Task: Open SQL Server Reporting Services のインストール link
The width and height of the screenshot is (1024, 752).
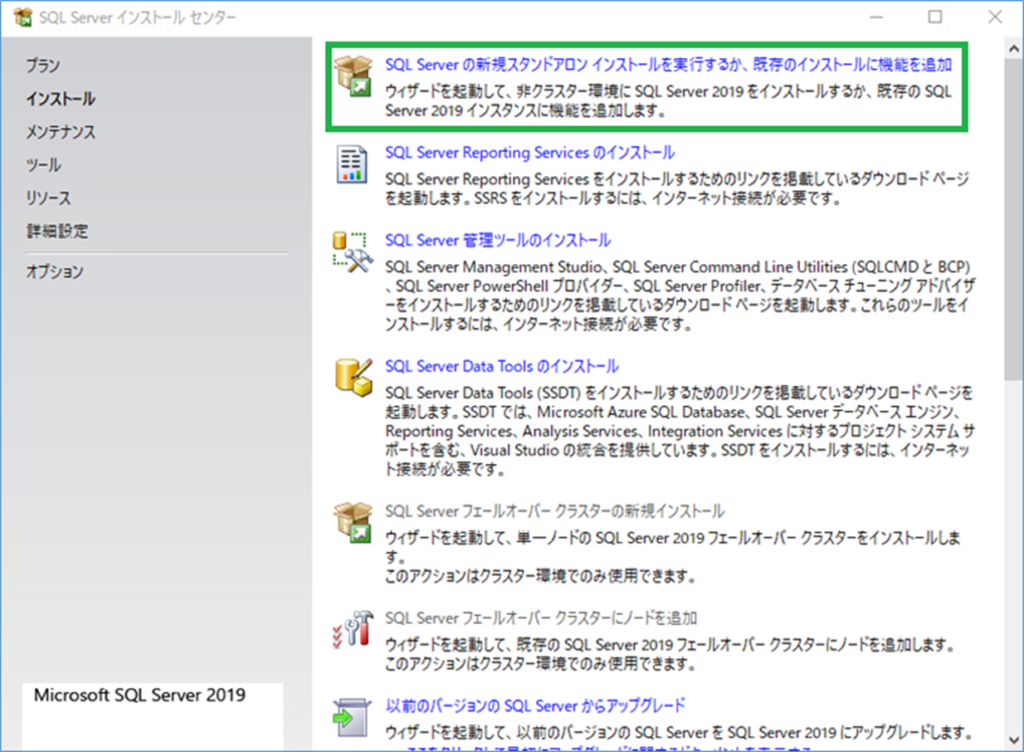Action: [530, 153]
